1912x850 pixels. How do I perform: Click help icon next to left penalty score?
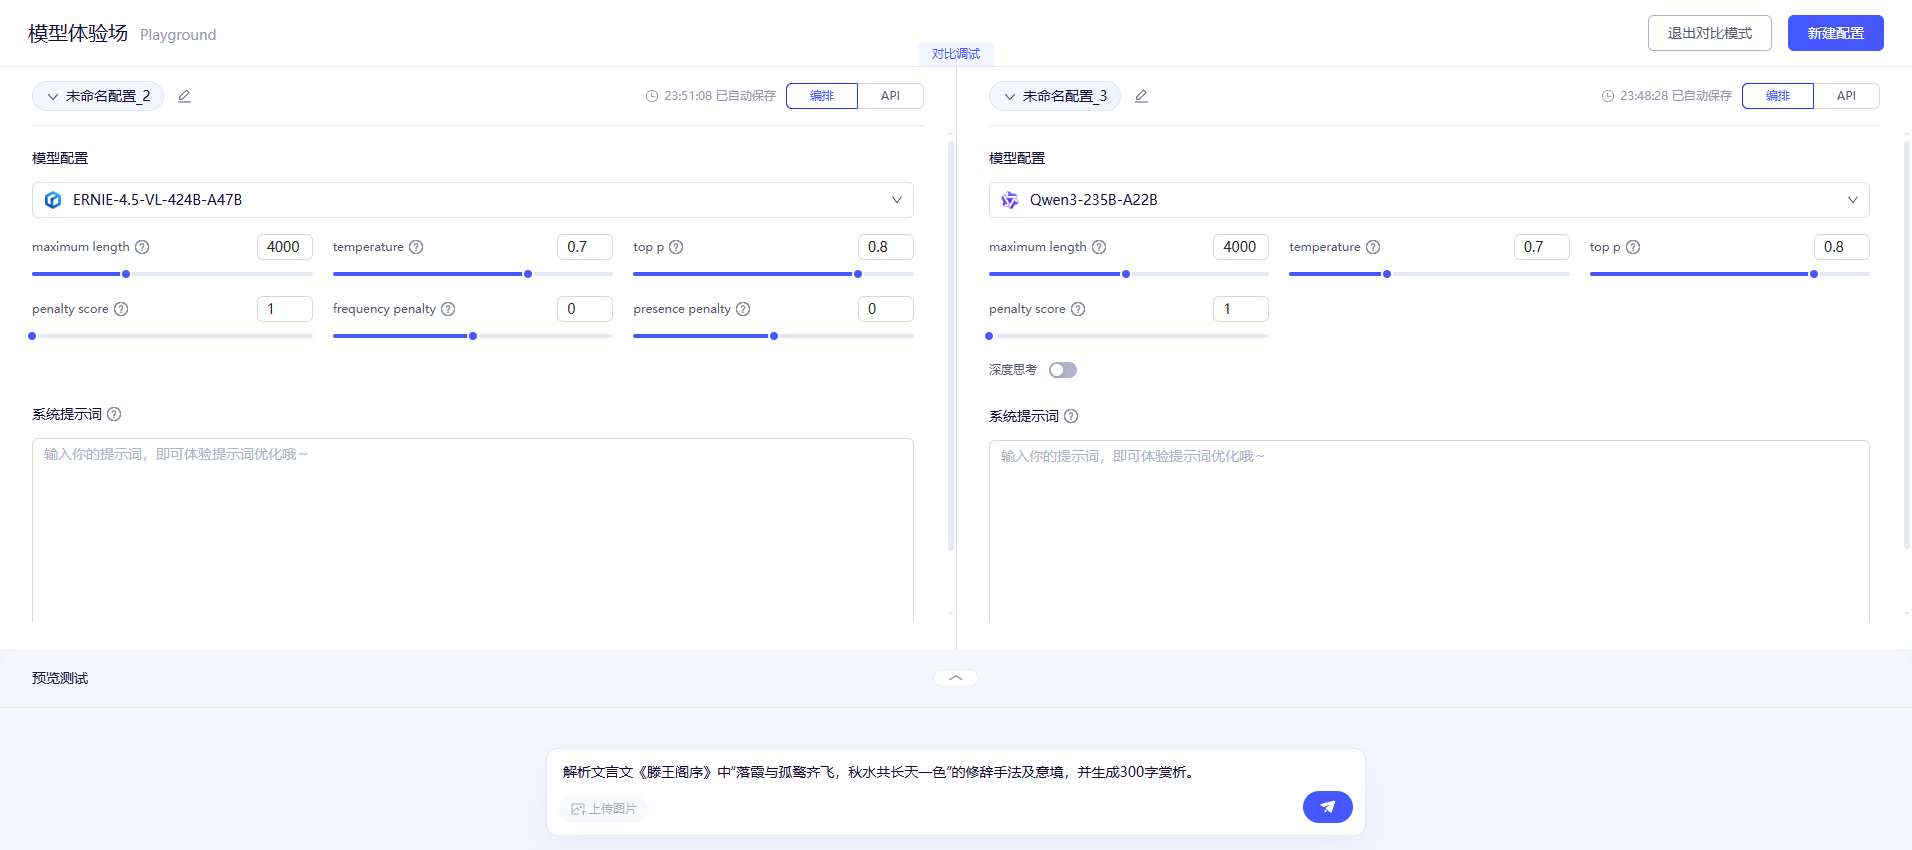(121, 309)
